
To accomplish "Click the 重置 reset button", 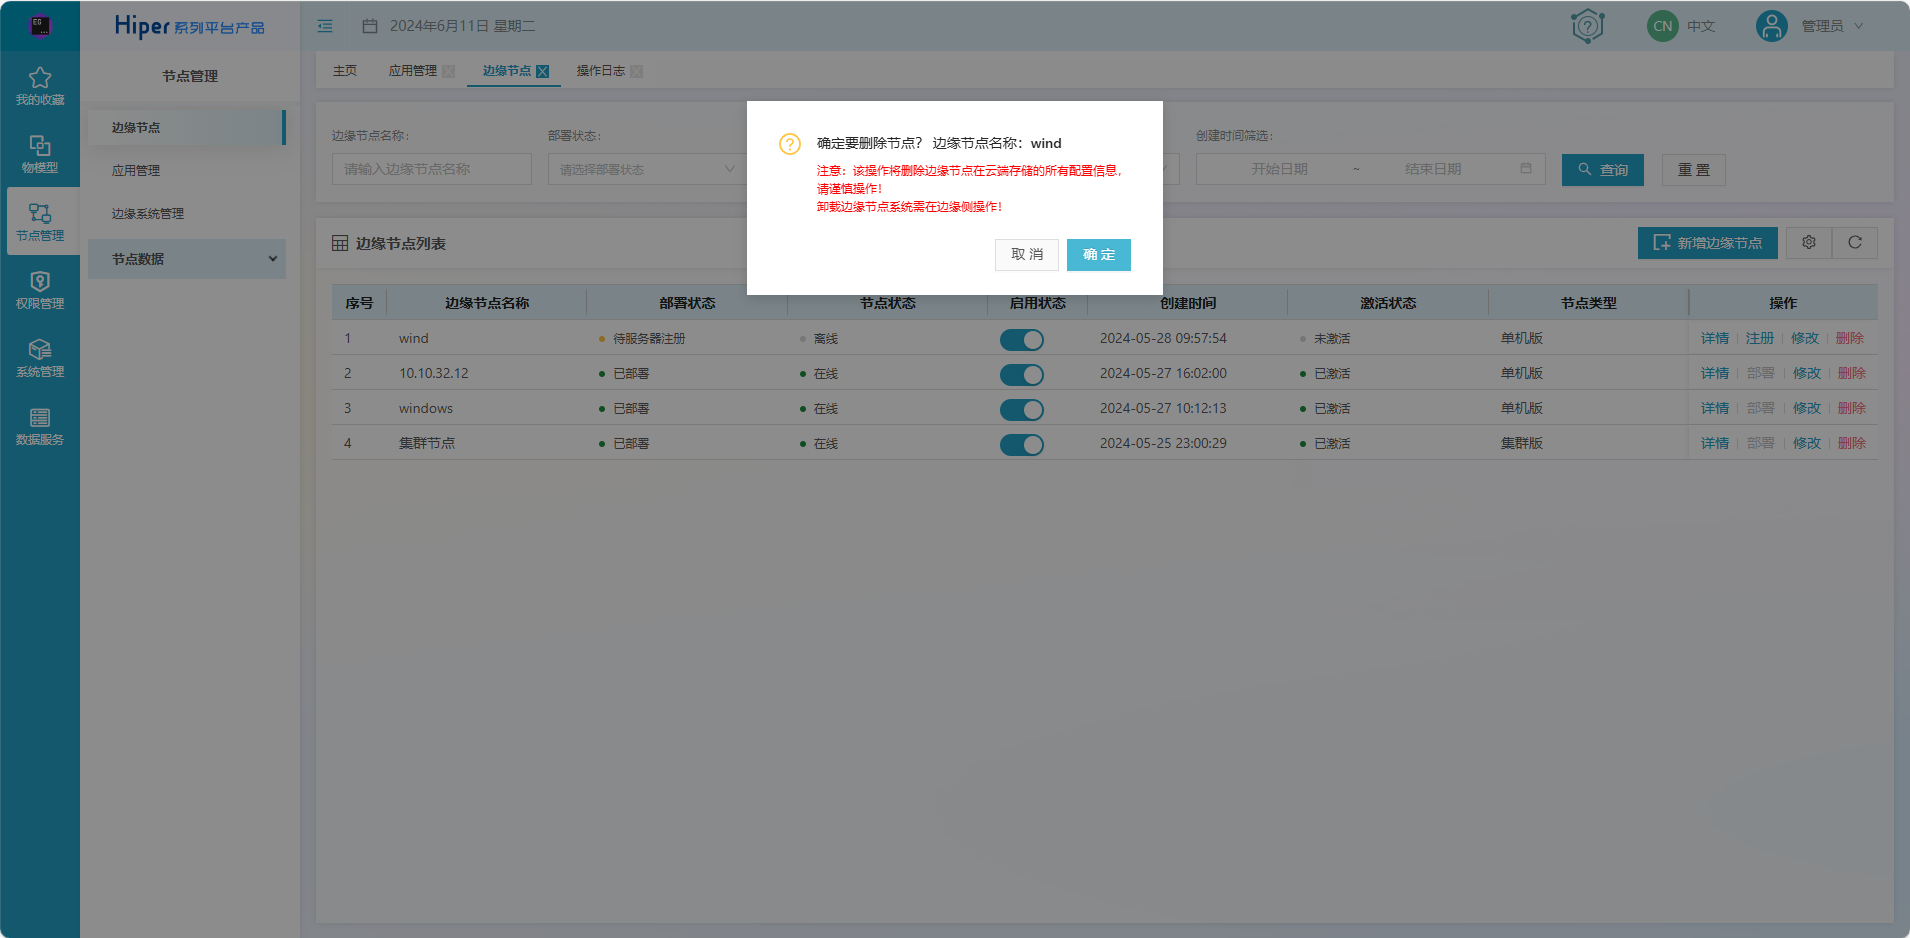I will pos(1694,170).
